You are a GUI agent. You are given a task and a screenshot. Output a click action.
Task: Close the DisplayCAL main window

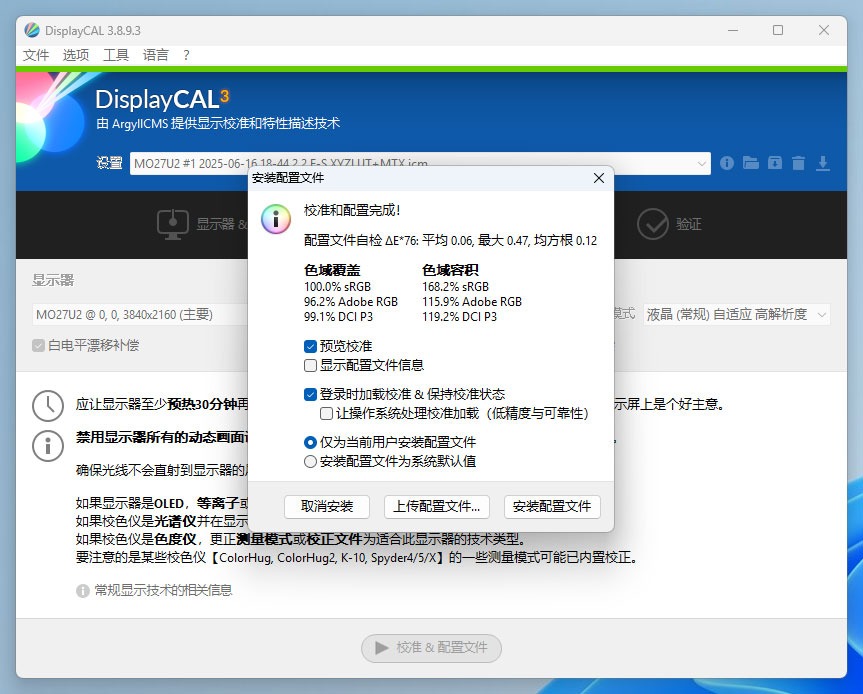pyautogui.click(x=823, y=30)
